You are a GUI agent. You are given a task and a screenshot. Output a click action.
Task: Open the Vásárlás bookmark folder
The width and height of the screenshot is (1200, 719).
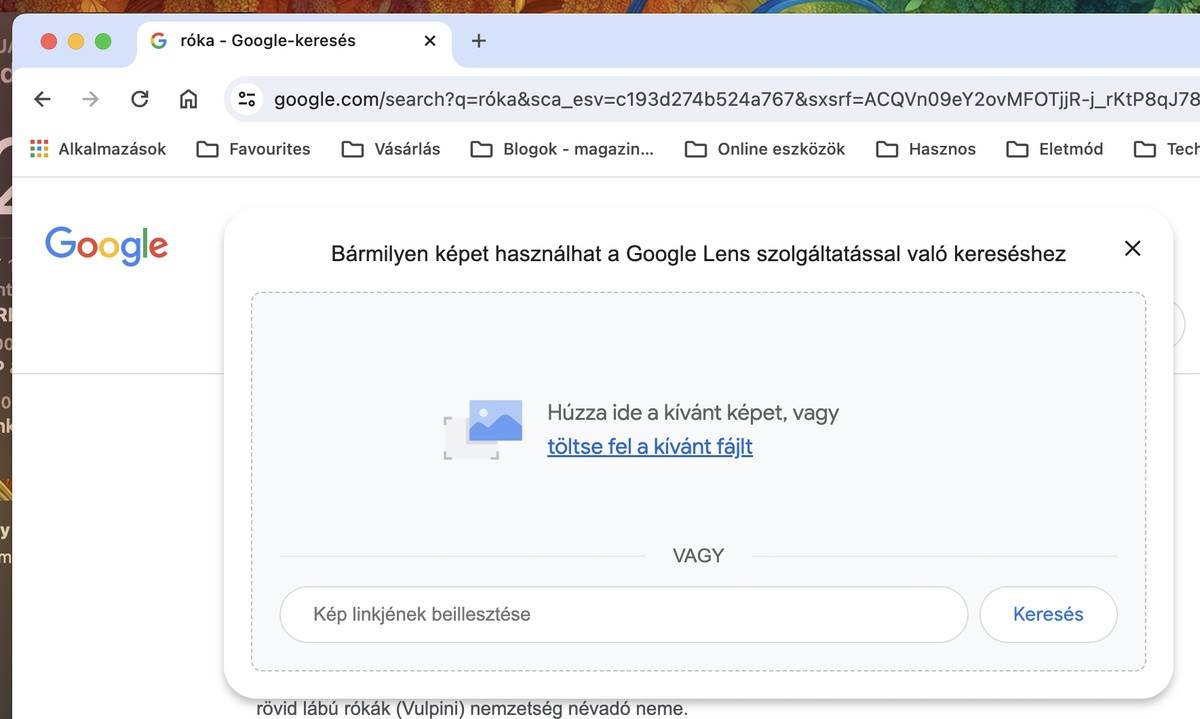pyautogui.click(x=391, y=149)
